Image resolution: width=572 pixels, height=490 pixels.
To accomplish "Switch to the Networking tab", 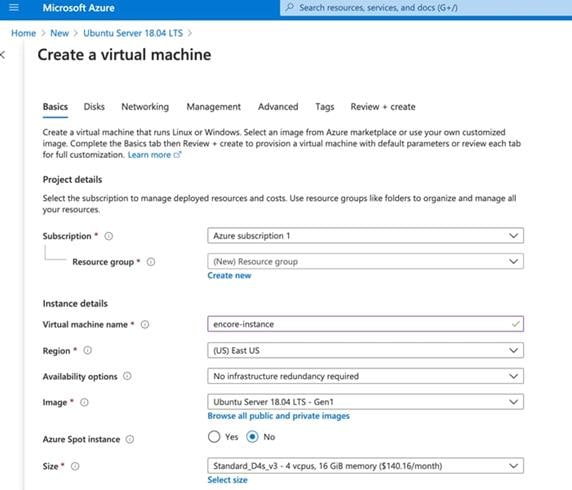I will click(x=145, y=107).
